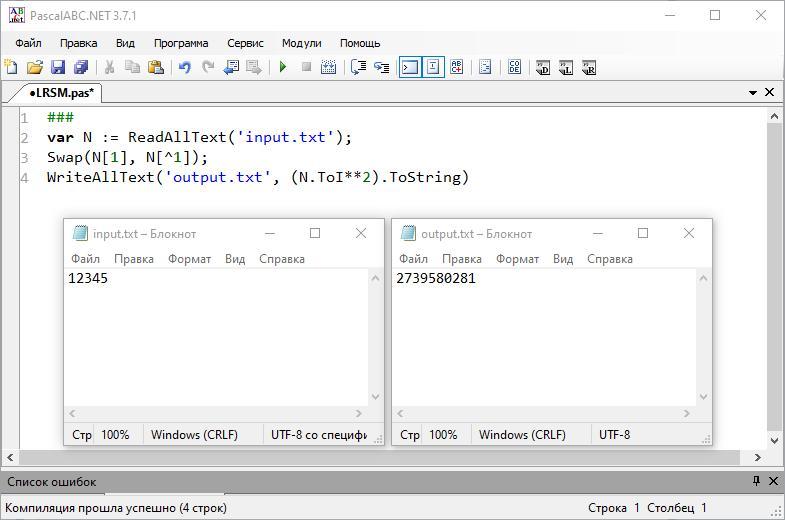Click Windows (CRLF) status in output.txt
This screenshot has width=785, height=520.
tap(522, 434)
